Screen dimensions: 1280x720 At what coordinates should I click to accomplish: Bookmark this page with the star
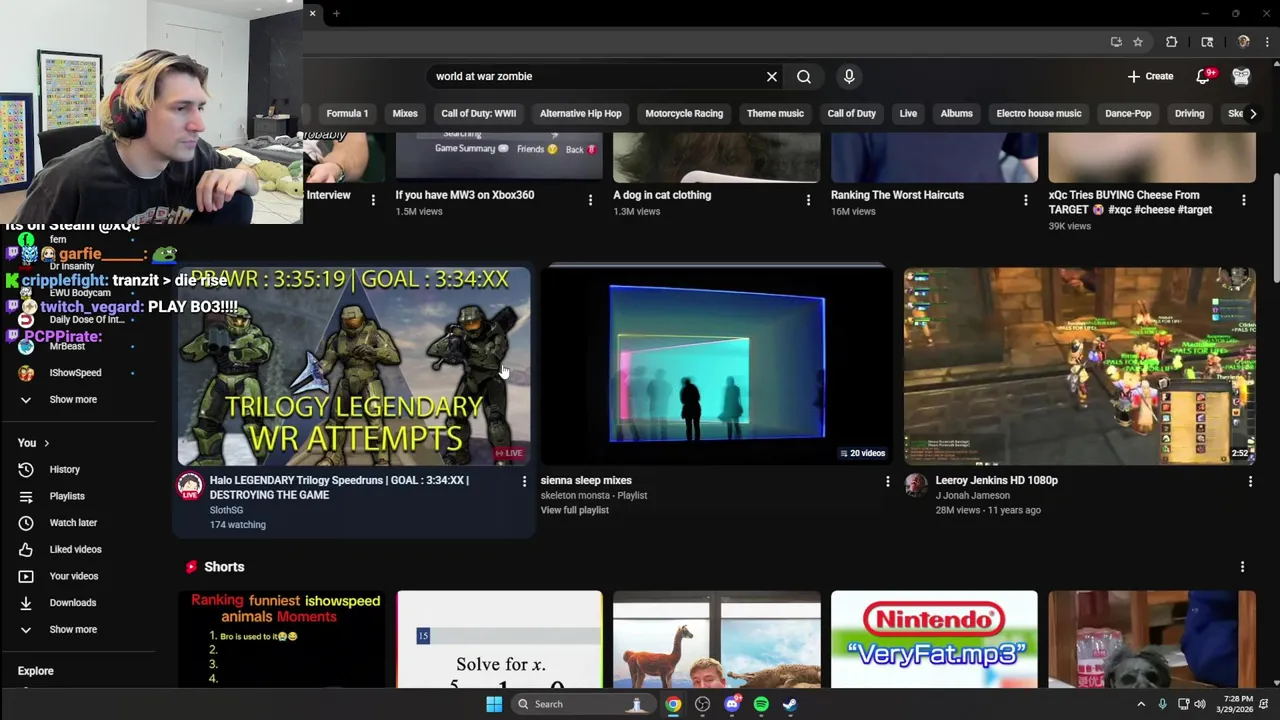click(x=1138, y=42)
